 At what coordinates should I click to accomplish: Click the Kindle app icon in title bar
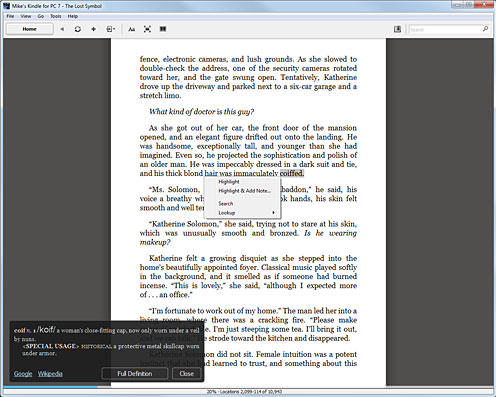tap(6, 6)
